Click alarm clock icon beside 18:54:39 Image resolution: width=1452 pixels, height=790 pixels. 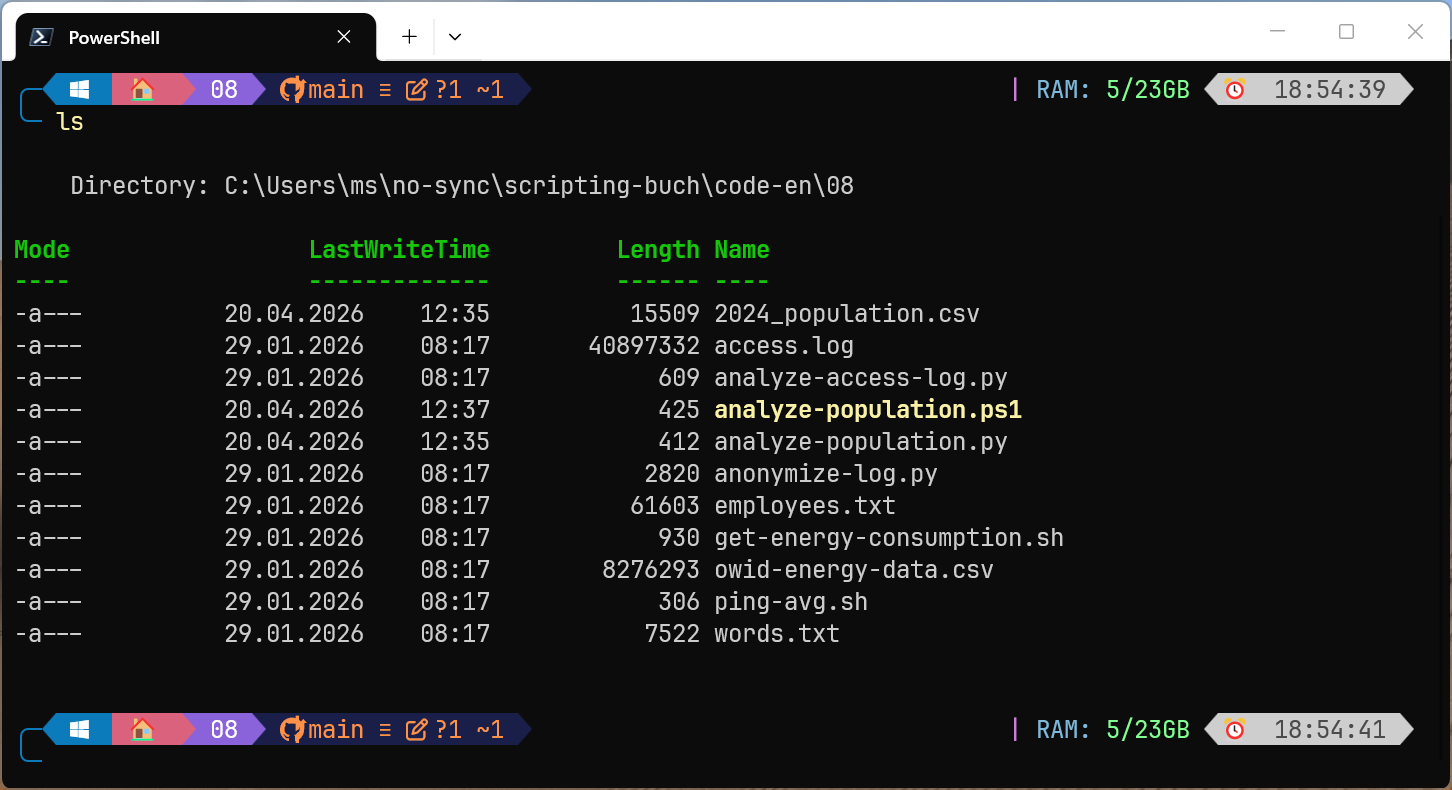click(x=1235, y=90)
